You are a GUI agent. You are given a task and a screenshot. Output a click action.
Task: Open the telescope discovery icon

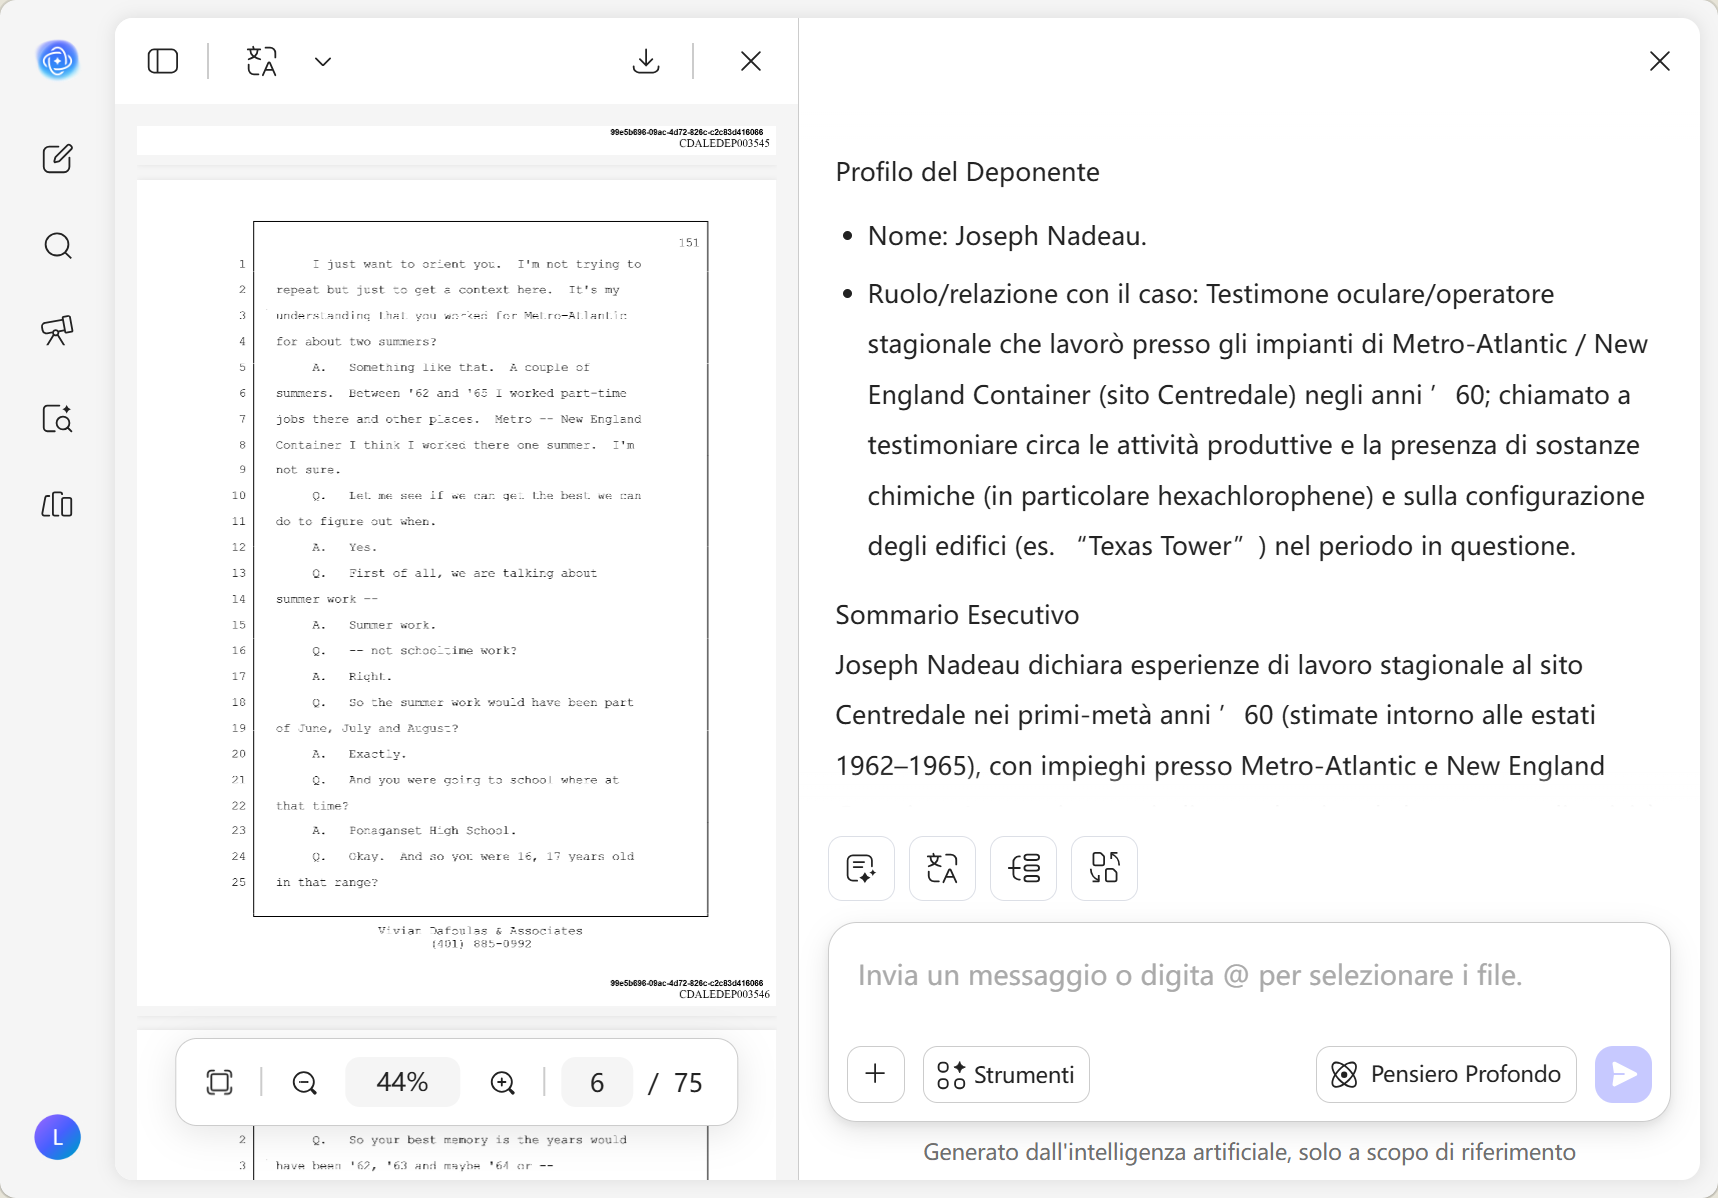(58, 331)
